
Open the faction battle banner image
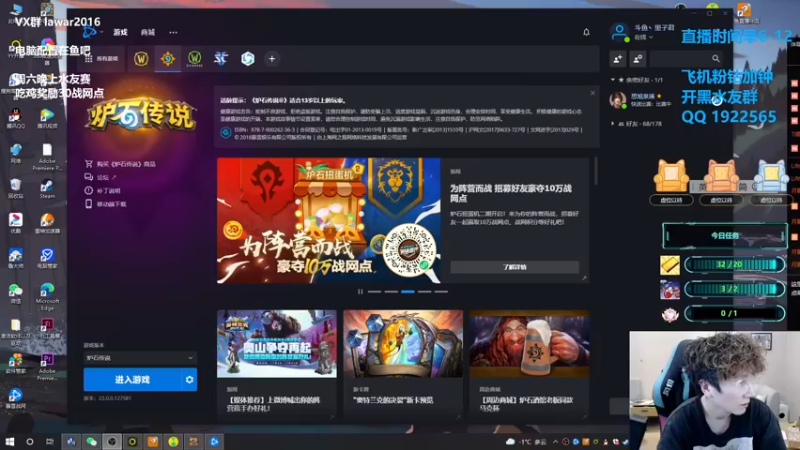(x=329, y=220)
